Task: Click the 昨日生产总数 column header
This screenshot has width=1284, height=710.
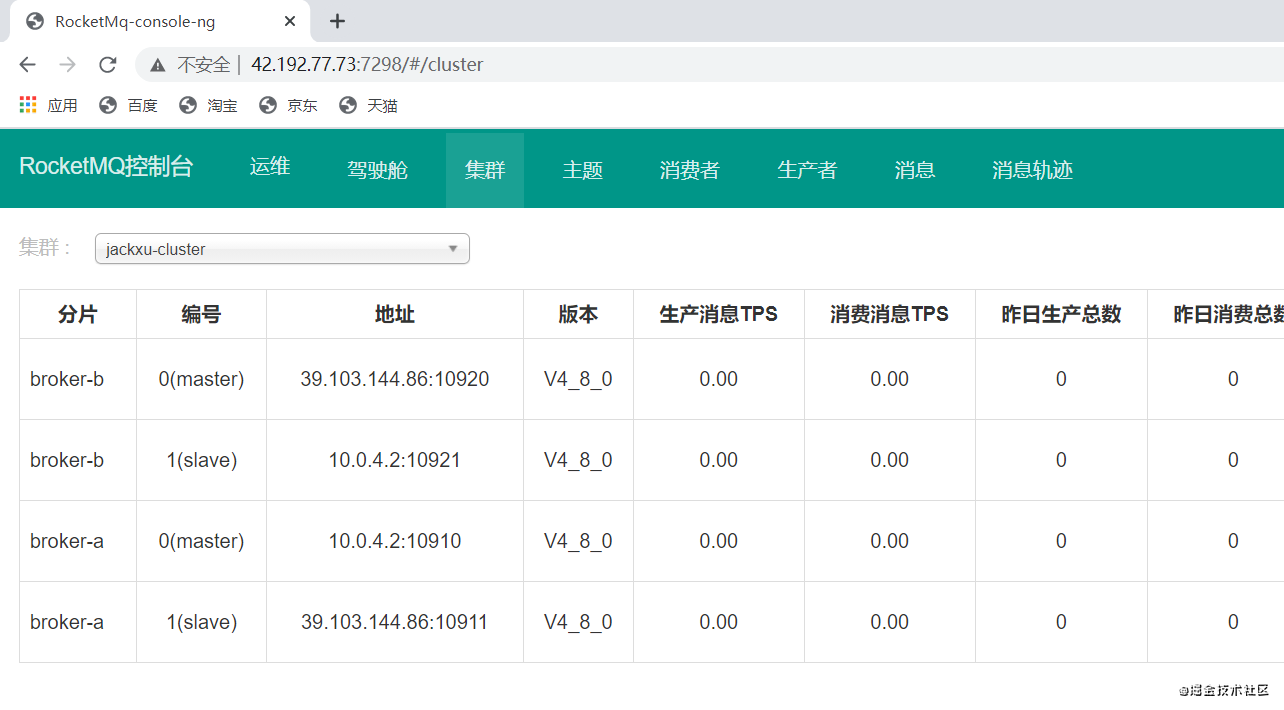Action: coord(1061,314)
